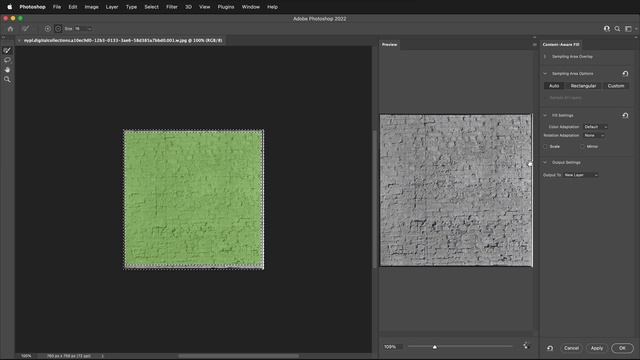
Task: Choose Auto sampling area option
Action: pos(554,86)
